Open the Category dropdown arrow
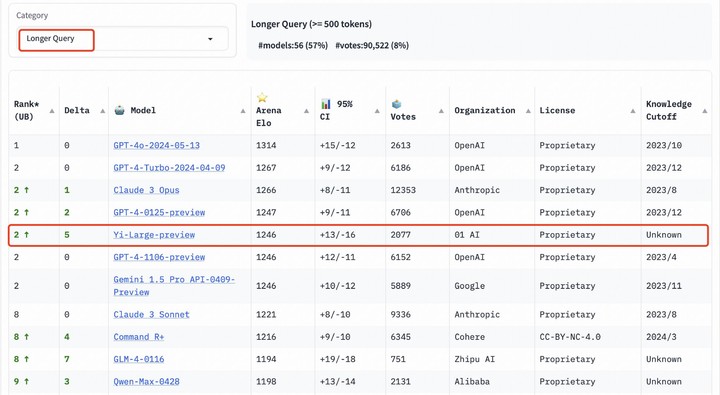The height and width of the screenshot is (395, 720). point(210,39)
